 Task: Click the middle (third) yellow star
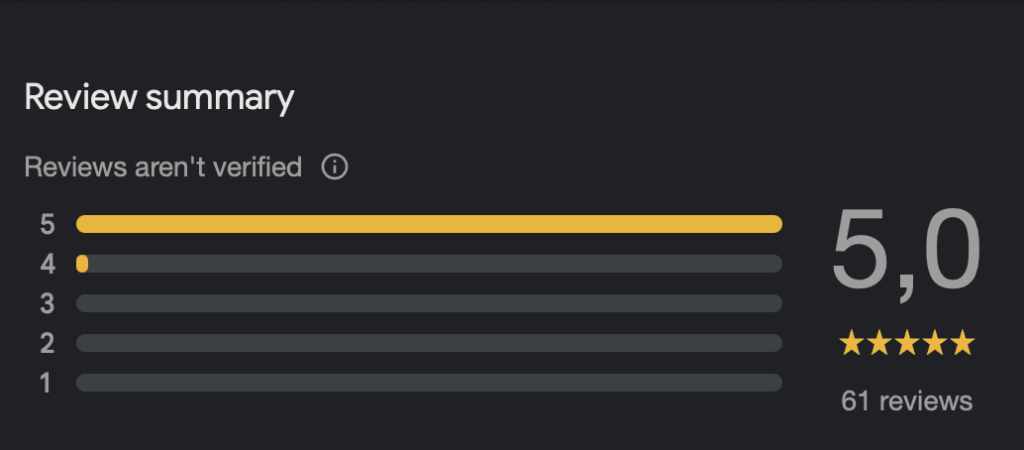(x=907, y=344)
